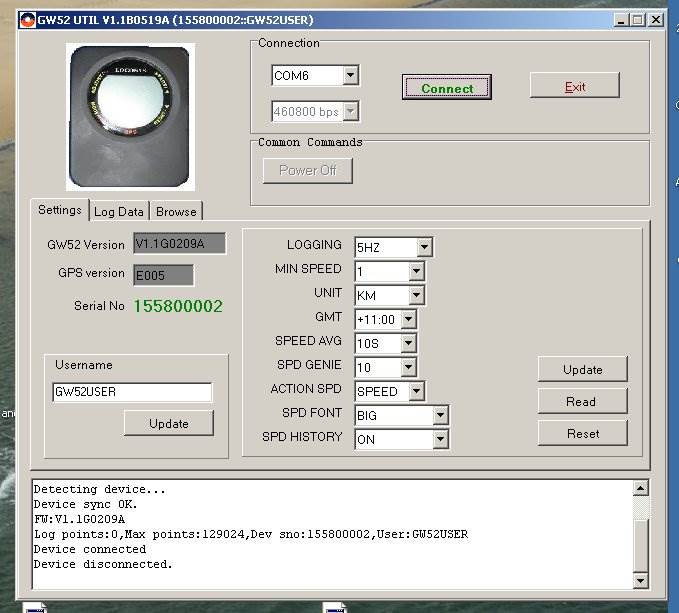Select the Settings tab
Viewport: 679px width, 613px height.
point(60,210)
